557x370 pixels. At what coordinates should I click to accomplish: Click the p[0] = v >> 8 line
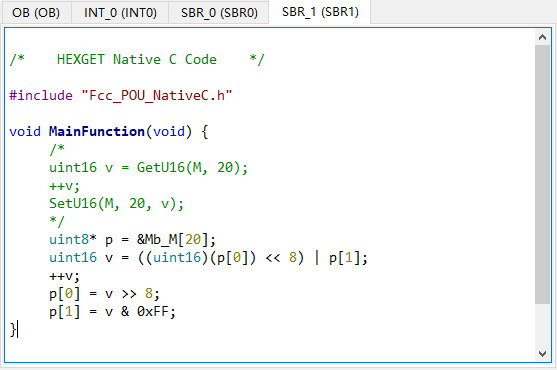point(104,294)
